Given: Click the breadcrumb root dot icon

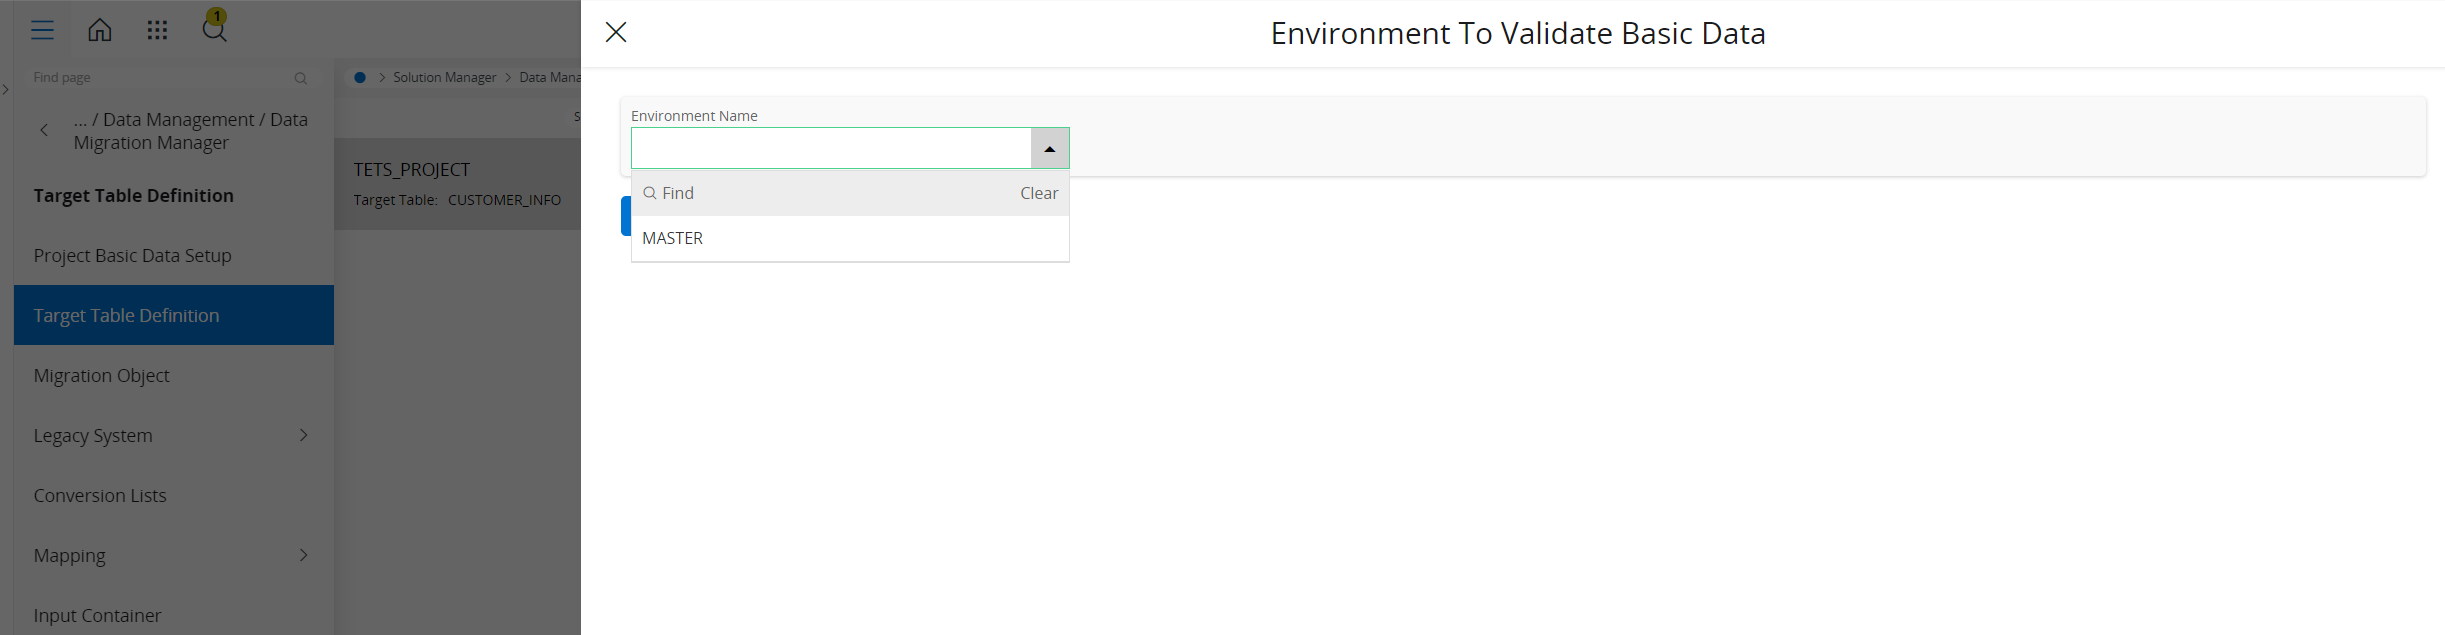Looking at the screenshot, I should coord(360,77).
